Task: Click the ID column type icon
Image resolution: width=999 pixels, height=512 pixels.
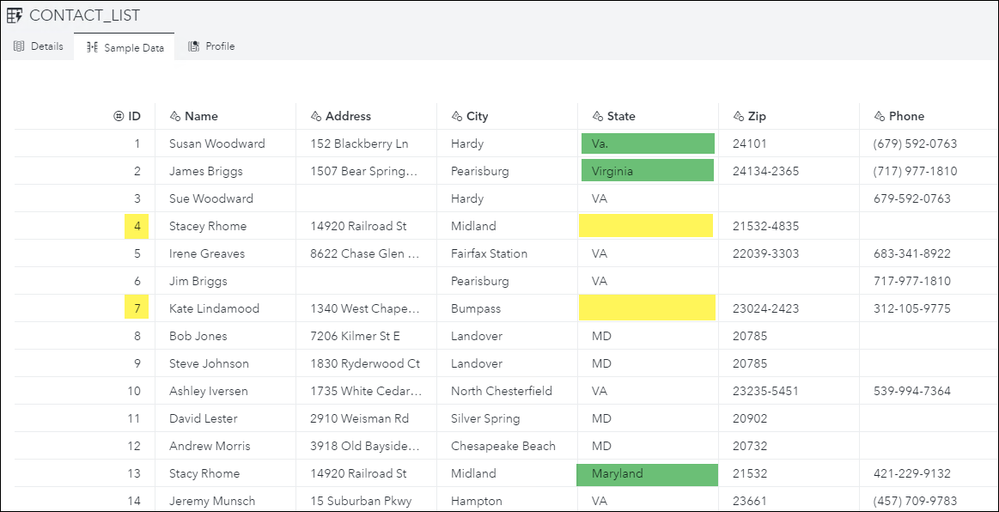Action: pyautogui.click(x=118, y=116)
